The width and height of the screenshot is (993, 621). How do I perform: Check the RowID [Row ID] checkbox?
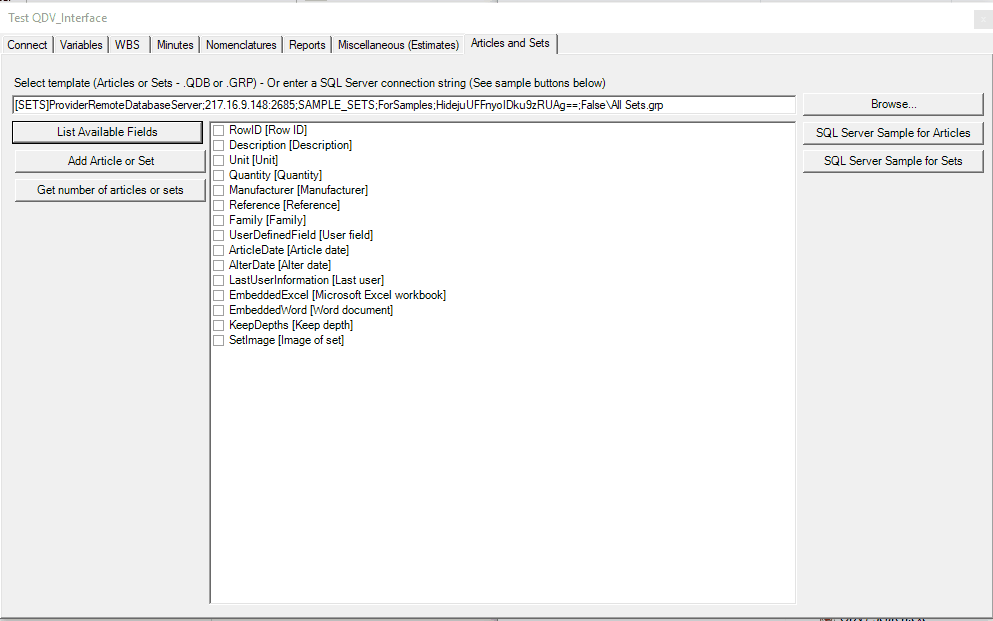pyautogui.click(x=218, y=130)
